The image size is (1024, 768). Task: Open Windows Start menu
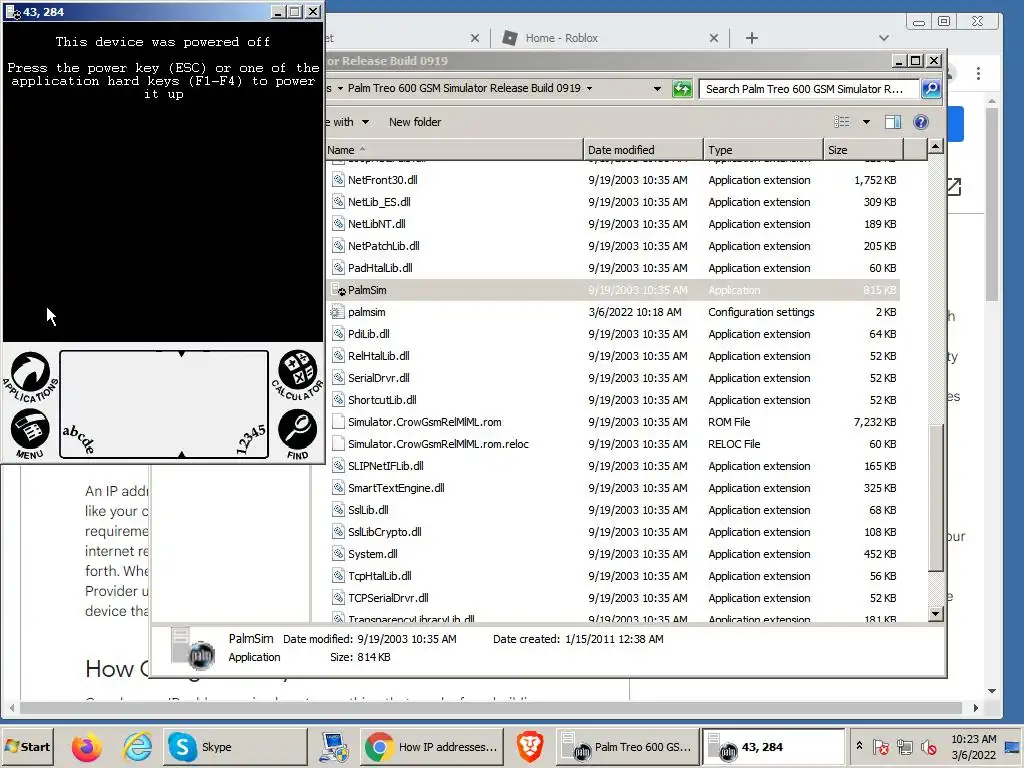27,746
